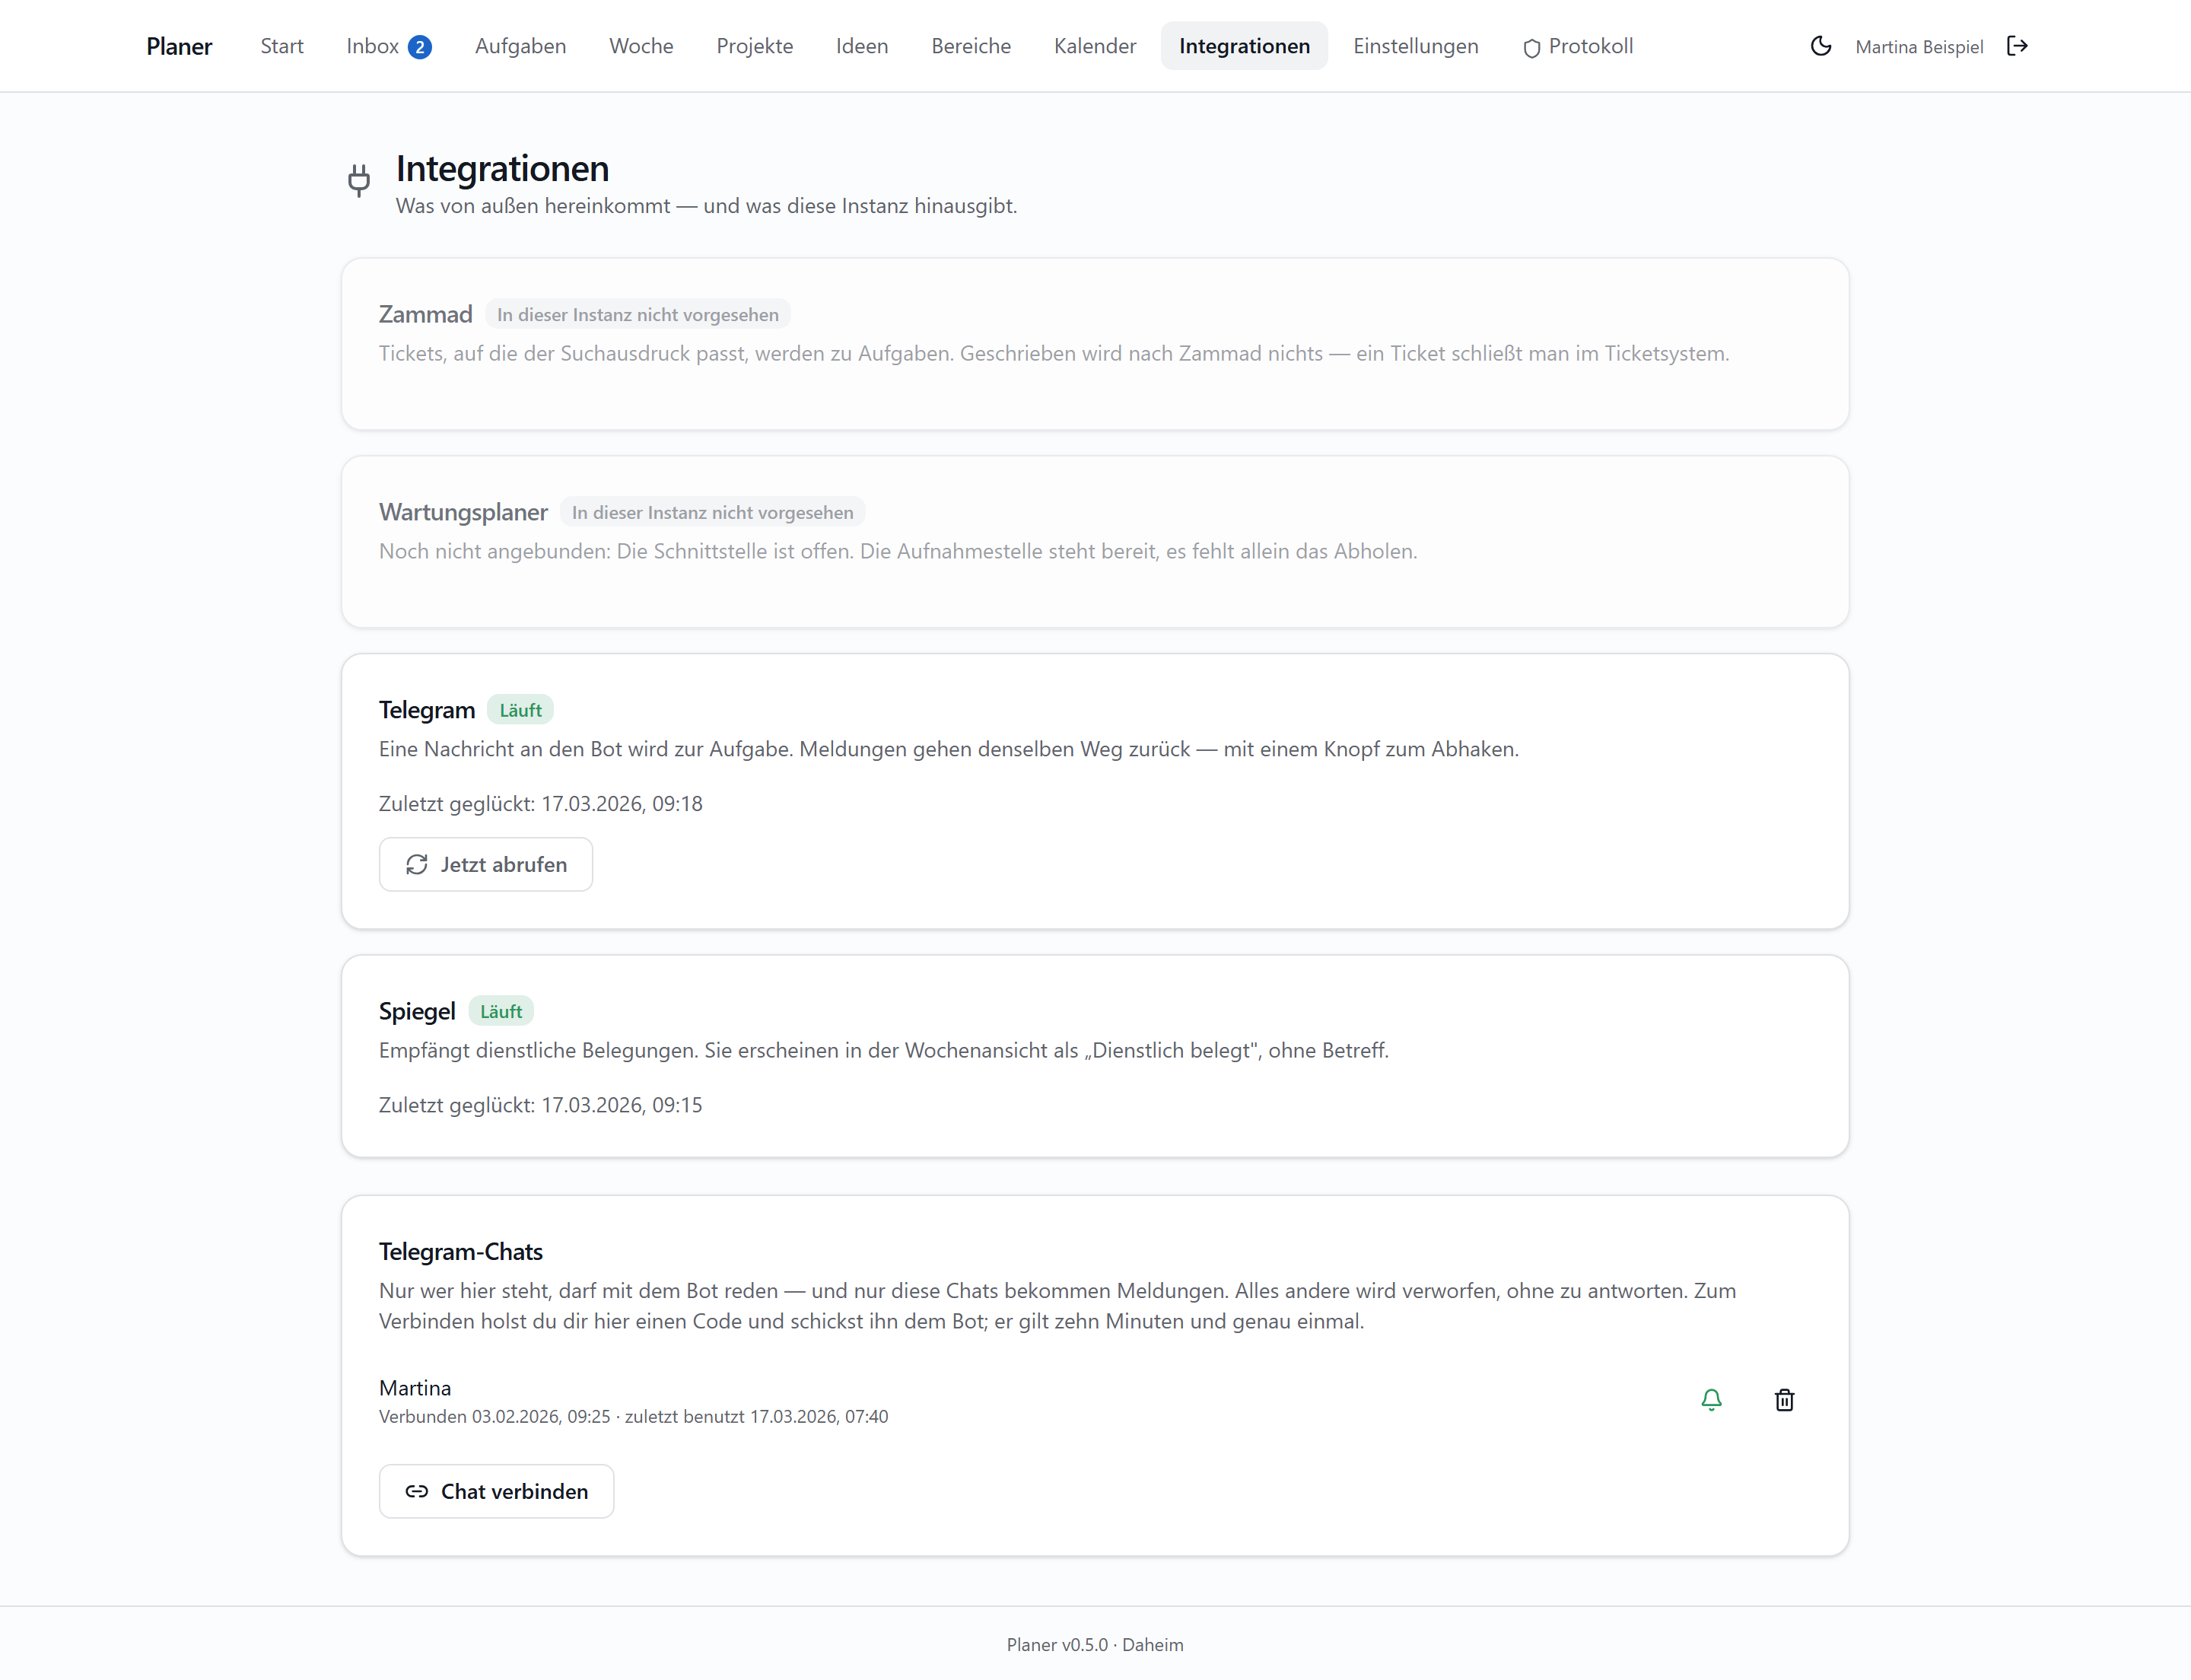Click link icon in Chat verbinden
The height and width of the screenshot is (1680, 2191).
pos(417,1492)
